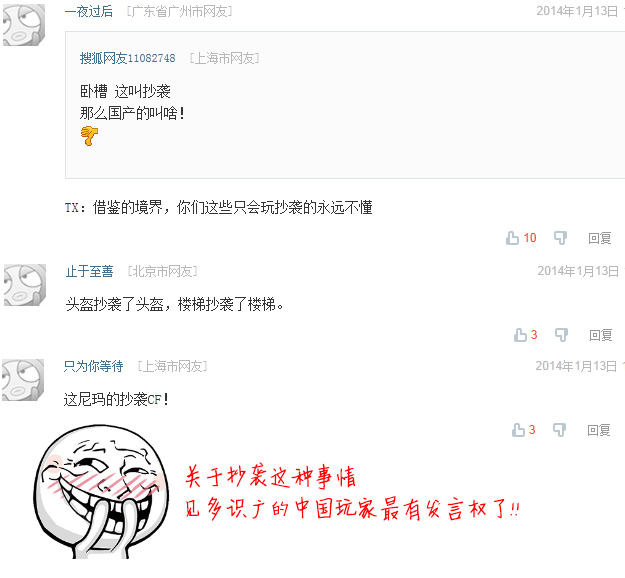
Task: Open profile link 一夜过后
Action: [89, 11]
